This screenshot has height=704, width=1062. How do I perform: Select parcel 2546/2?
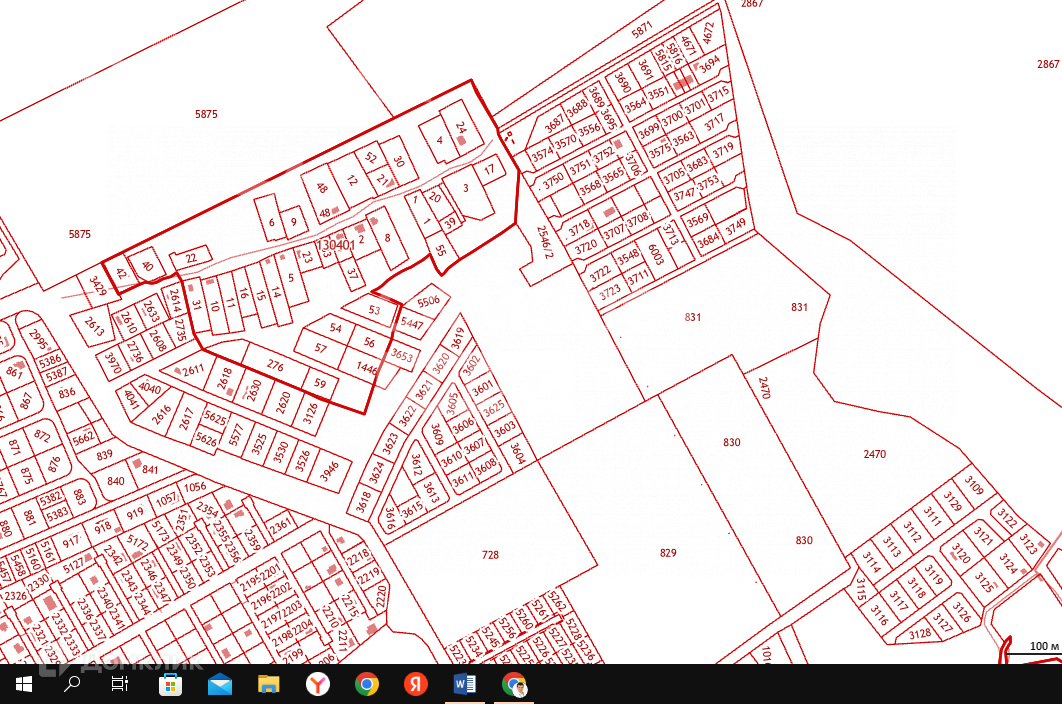point(545,242)
